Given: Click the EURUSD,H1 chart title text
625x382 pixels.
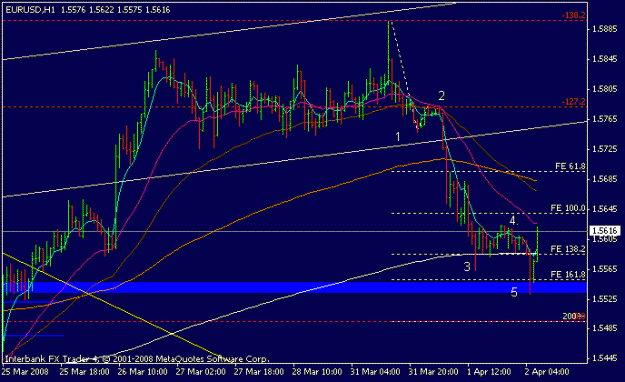Looking at the screenshot, I should (x=30, y=10).
